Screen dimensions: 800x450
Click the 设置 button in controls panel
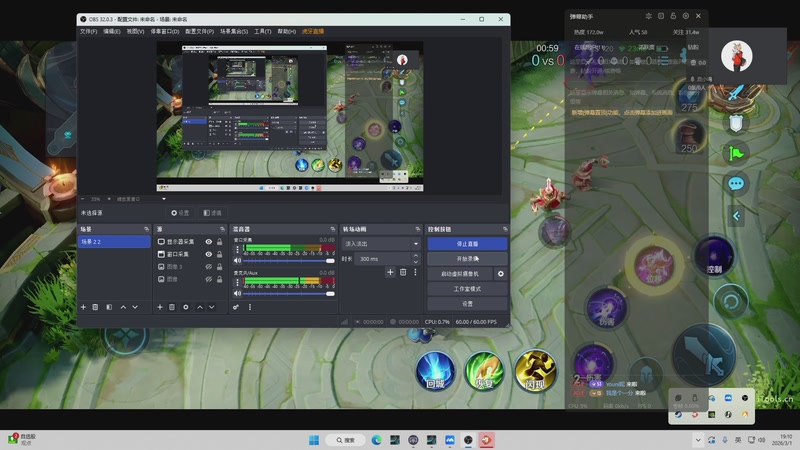point(467,304)
